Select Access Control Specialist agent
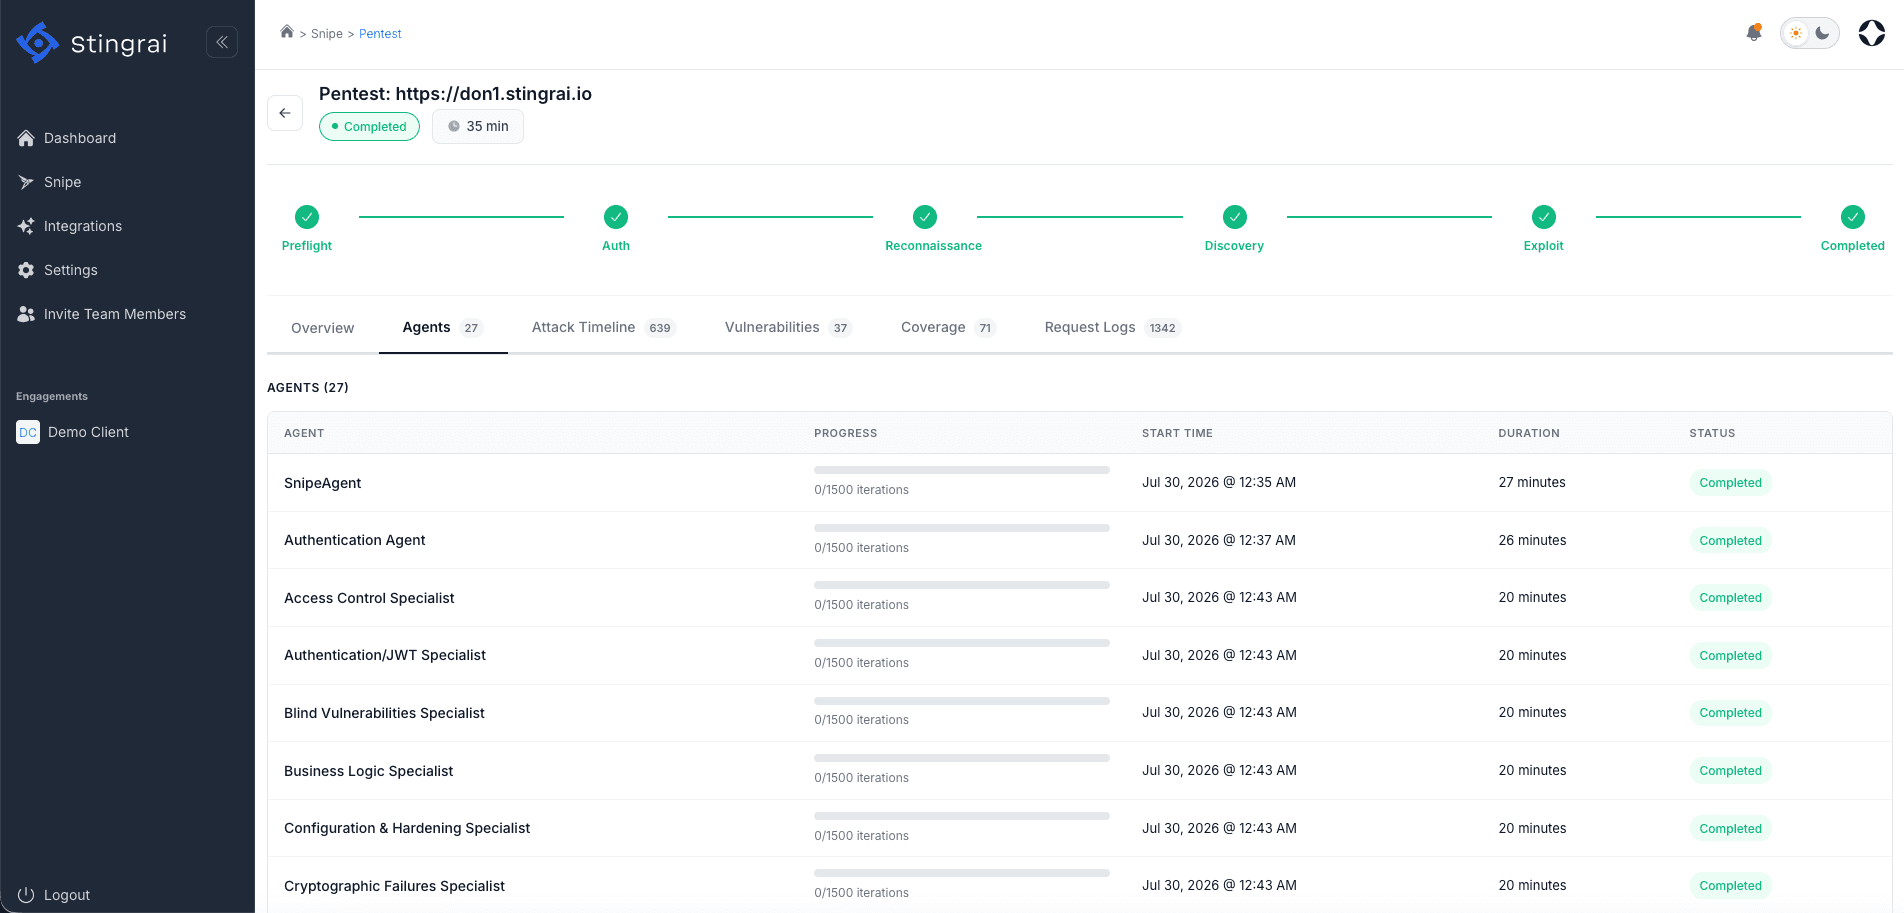 369,598
